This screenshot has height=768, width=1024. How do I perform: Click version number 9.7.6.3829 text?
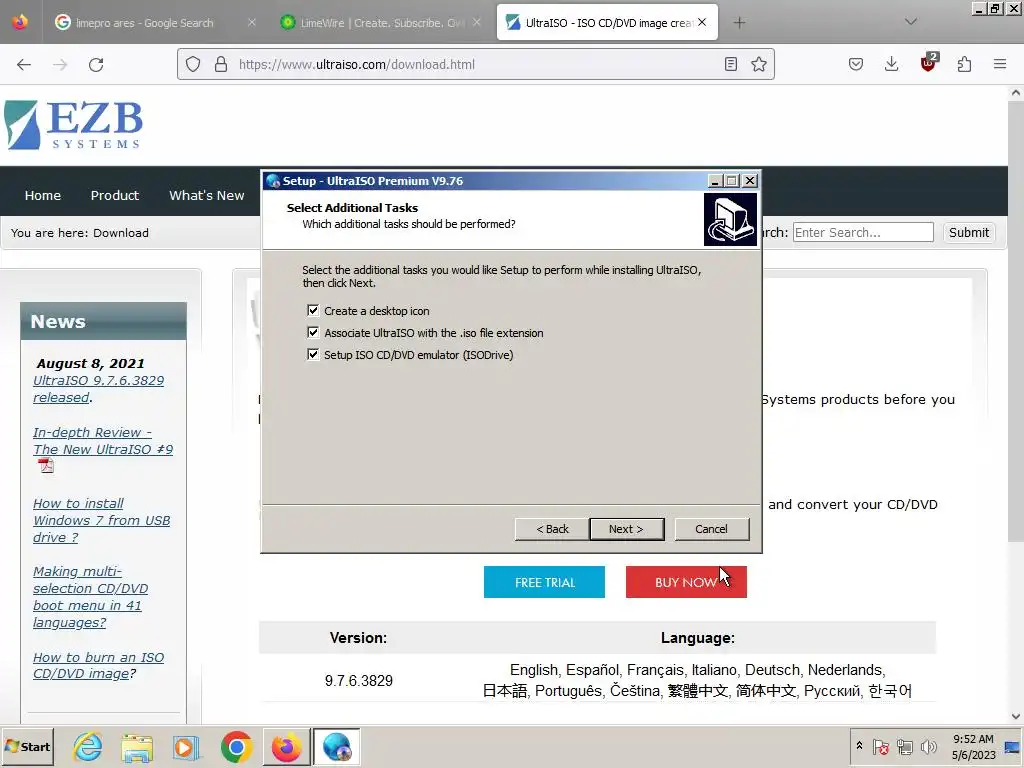359,680
